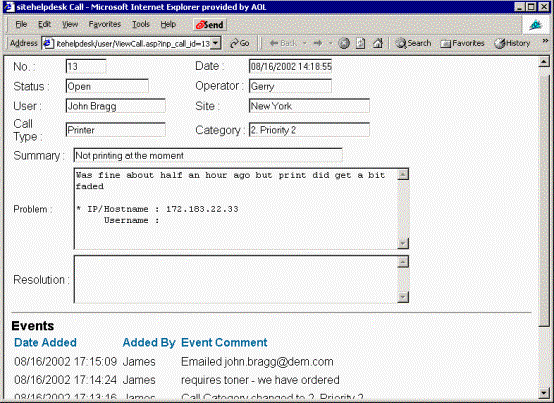
Task: Click the Refresh page icon
Action: [360, 43]
